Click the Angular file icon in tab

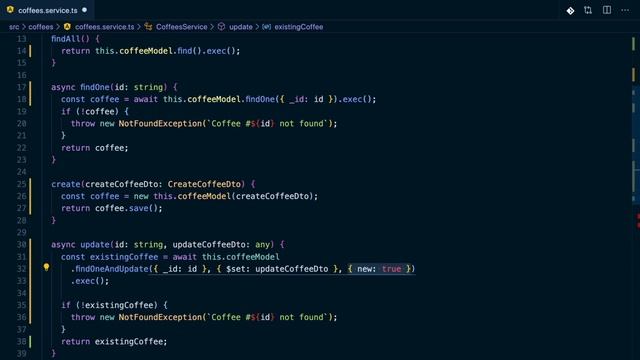coord(10,10)
